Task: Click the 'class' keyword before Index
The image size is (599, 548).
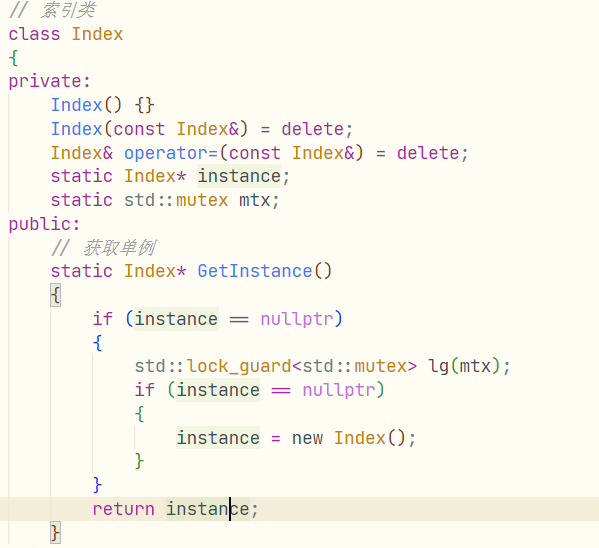Action: pyautogui.click(x=34, y=34)
